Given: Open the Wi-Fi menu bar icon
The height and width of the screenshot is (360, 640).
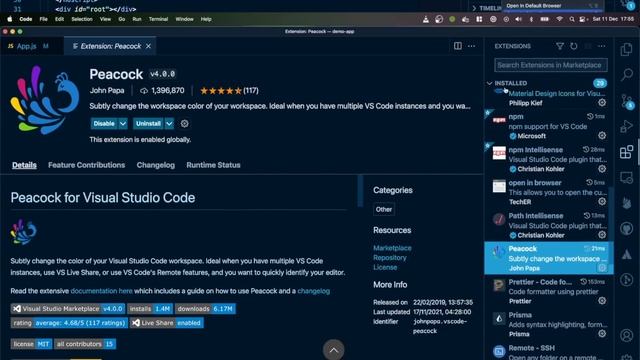Looking at the screenshot, I should pos(560,19).
